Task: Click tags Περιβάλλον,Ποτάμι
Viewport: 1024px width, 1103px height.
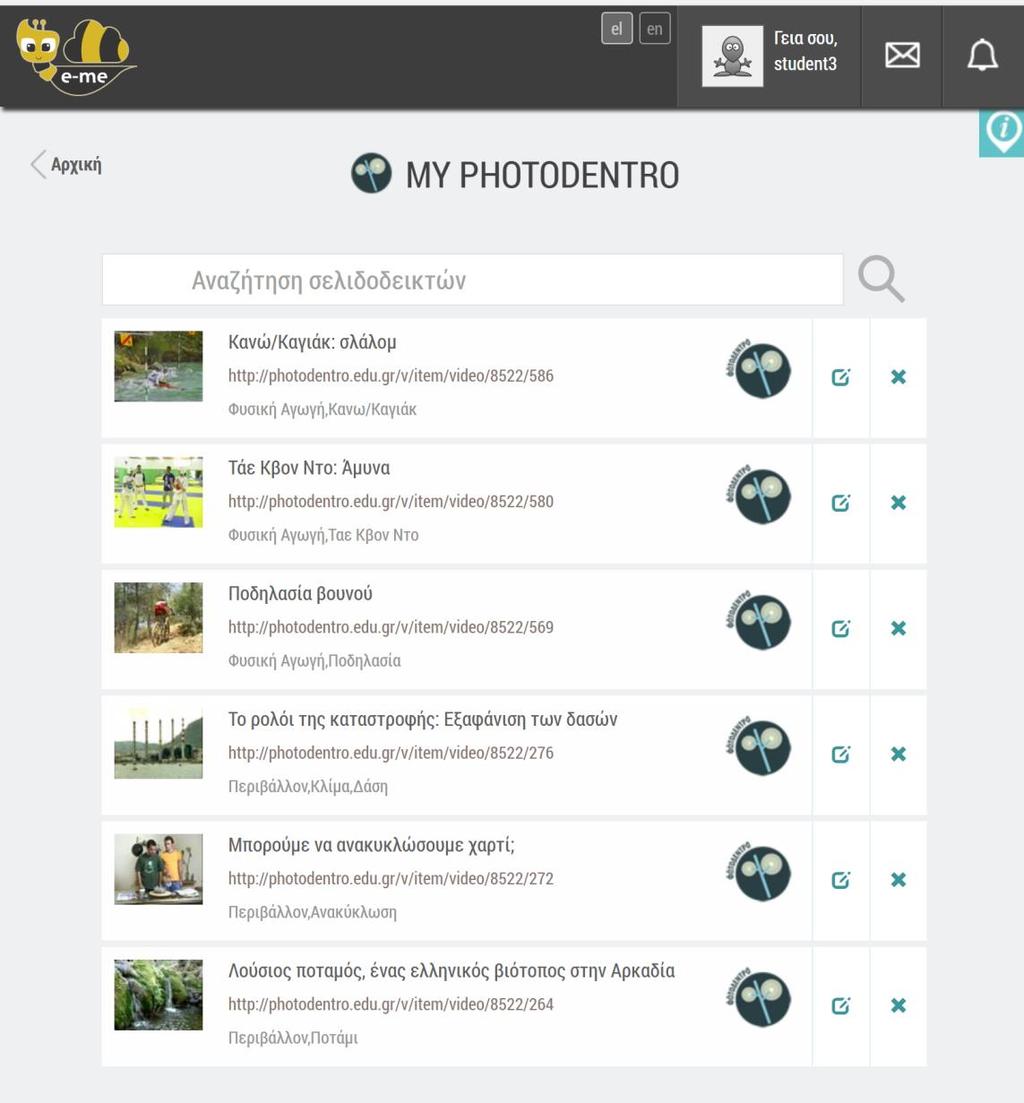Action: [293, 1038]
